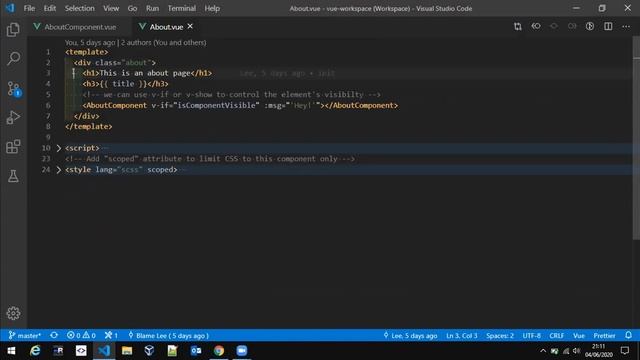The image size is (640, 360).
Task: Open the View menu
Action: pyautogui.click(x=111, y=8)
